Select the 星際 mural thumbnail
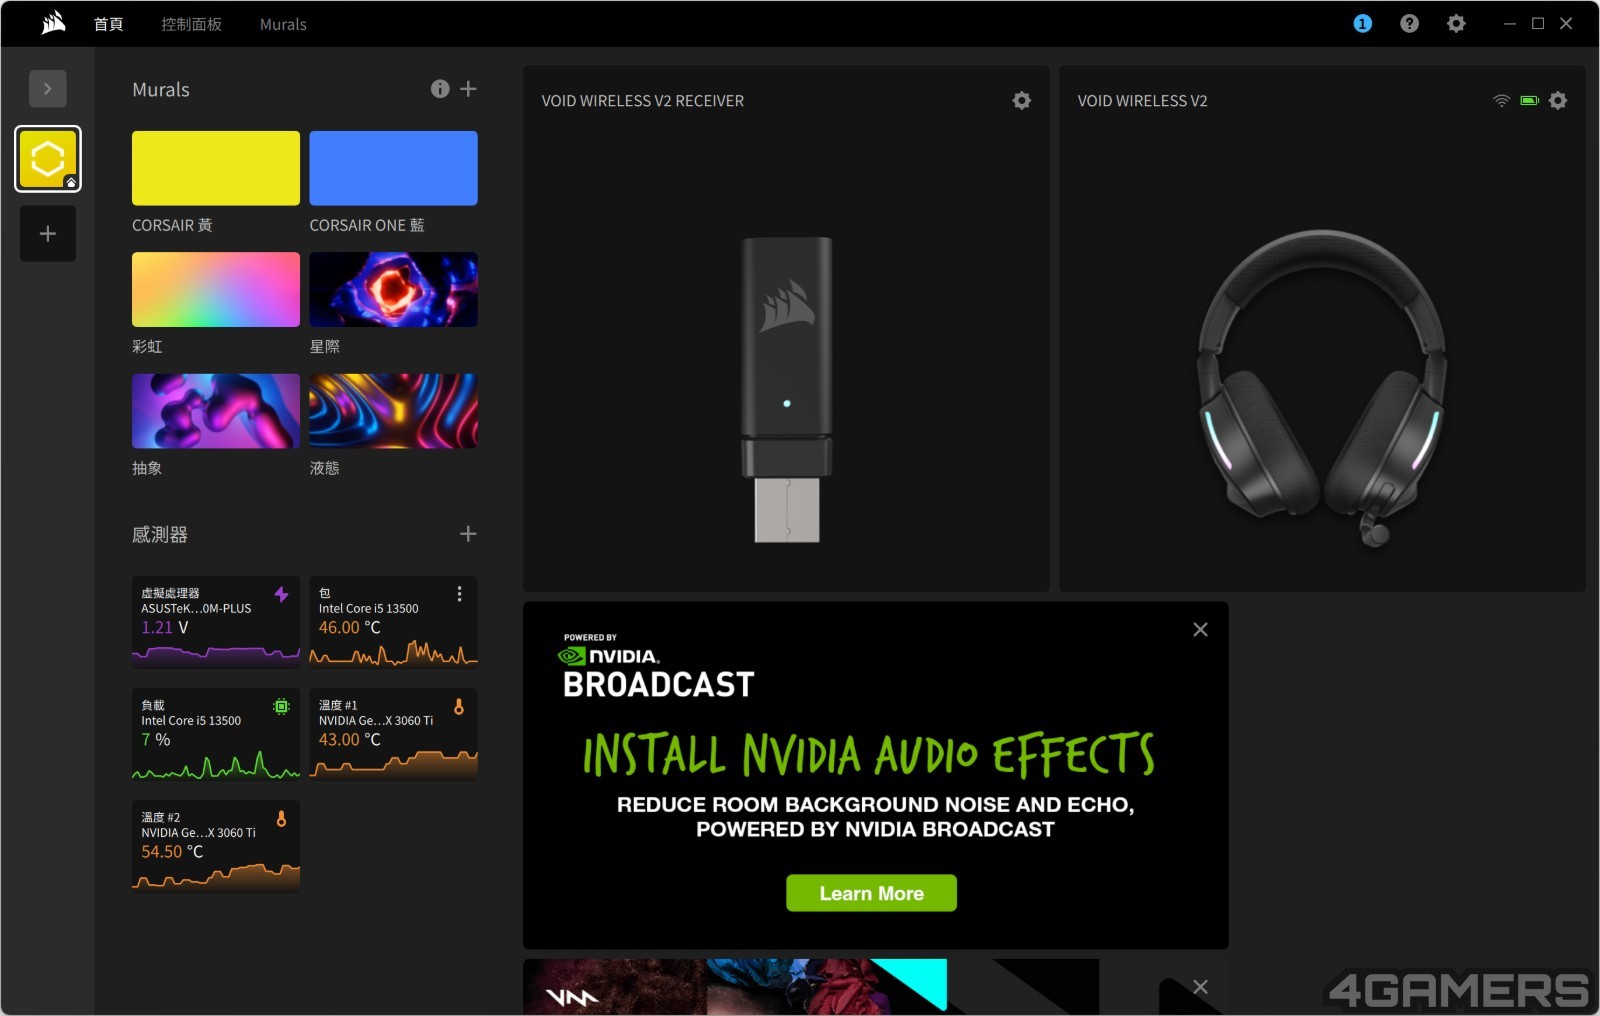This screenshot has height=1016, width=1600. click(394, 290)
